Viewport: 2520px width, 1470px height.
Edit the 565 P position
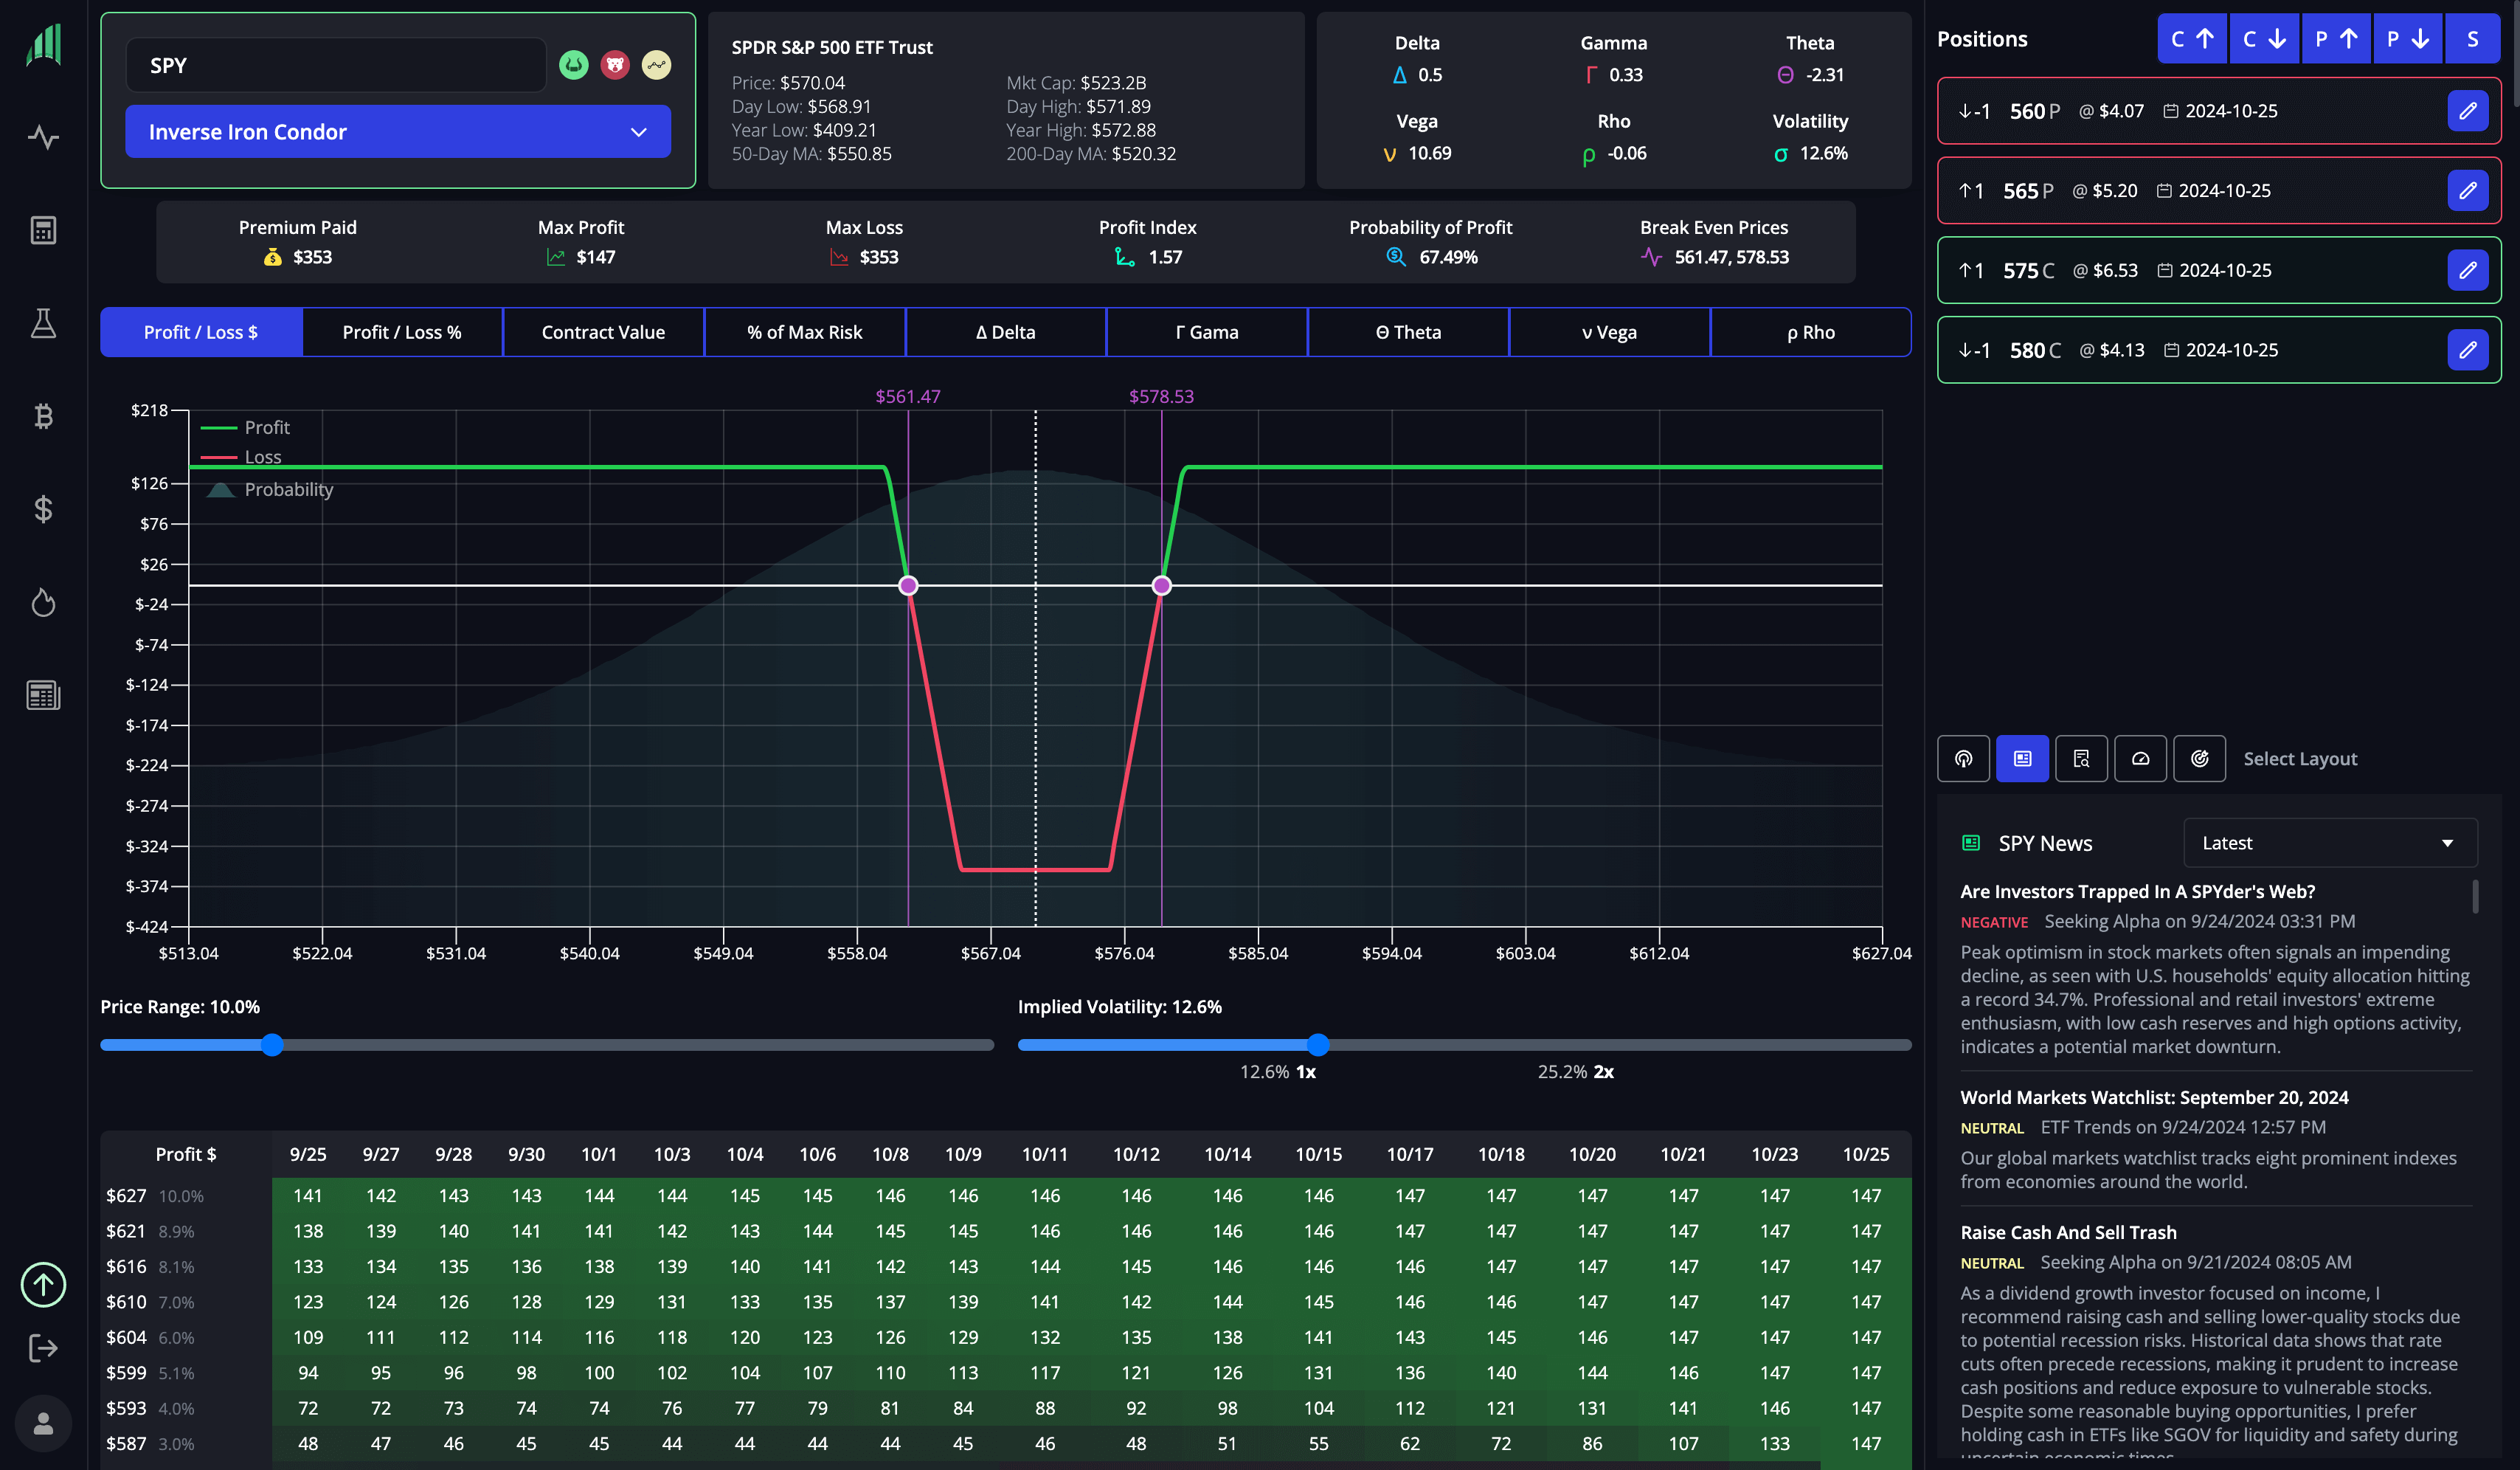[x=2467, y=190]
